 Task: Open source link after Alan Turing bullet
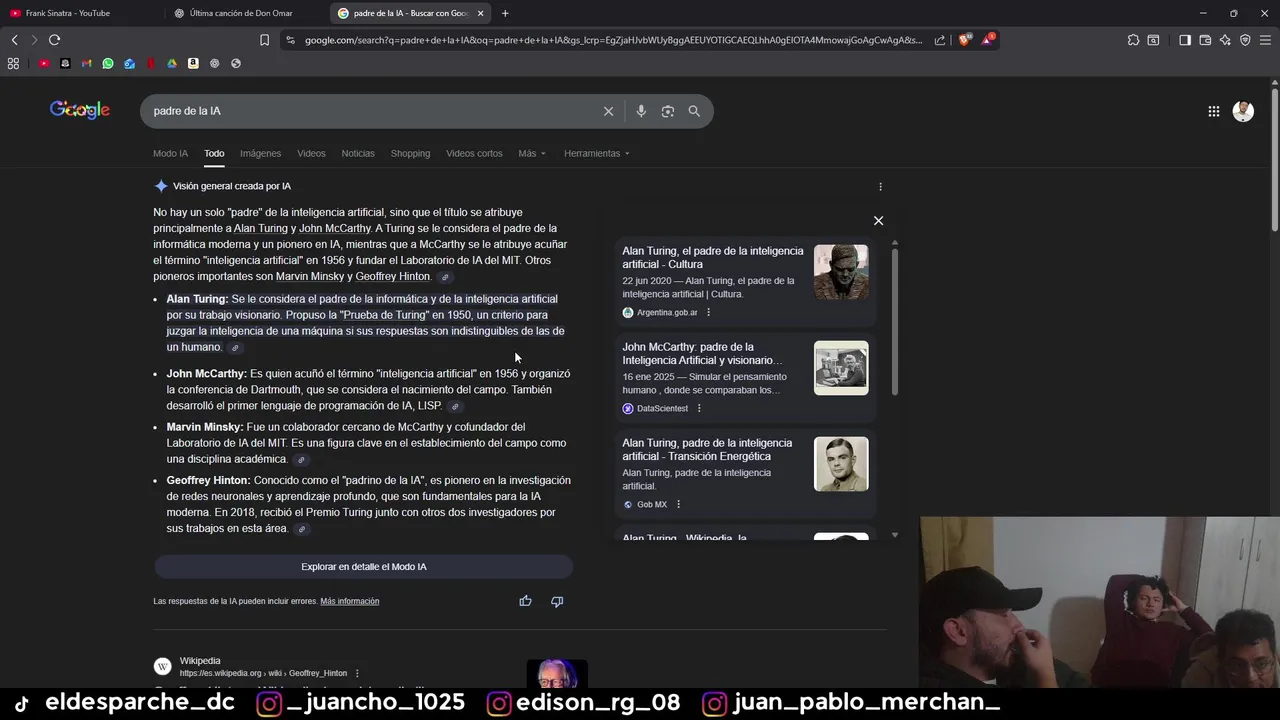[x=235, y=348]
